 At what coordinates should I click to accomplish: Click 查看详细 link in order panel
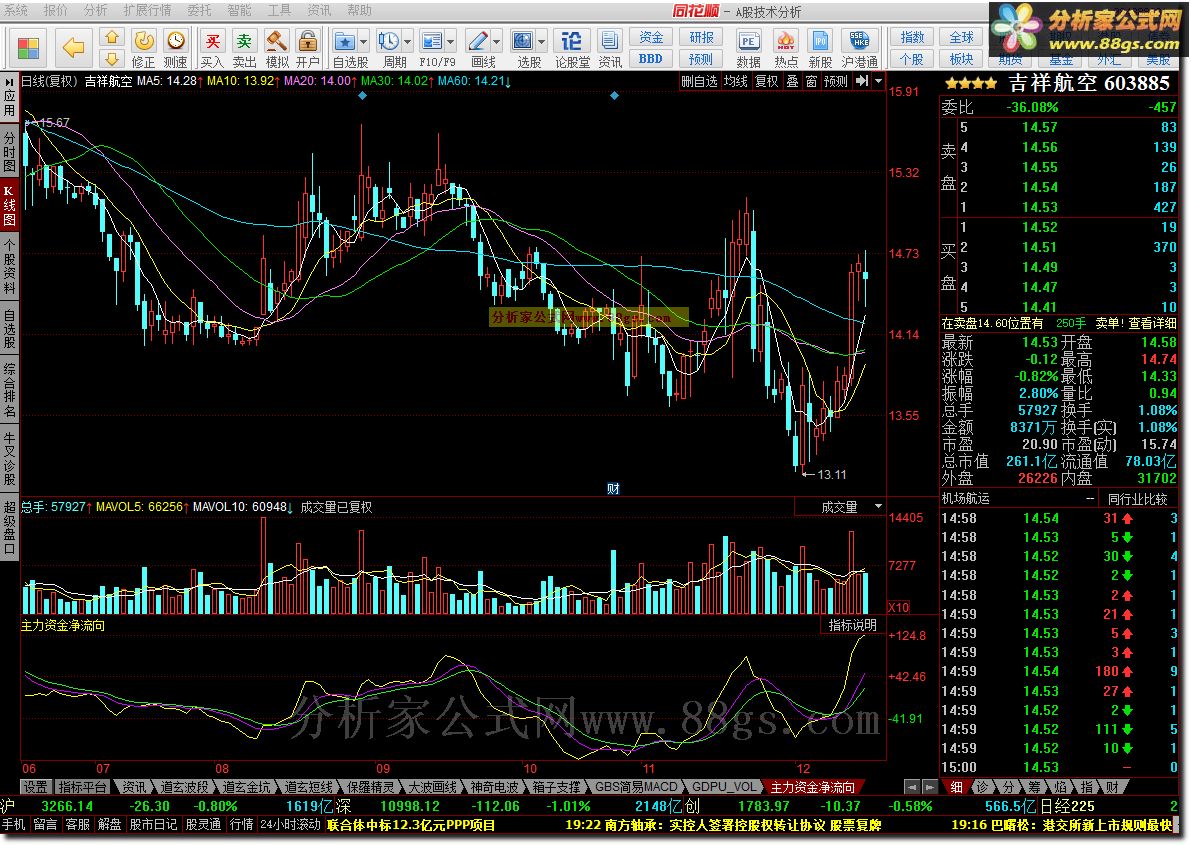click(x=1152, y=323)
